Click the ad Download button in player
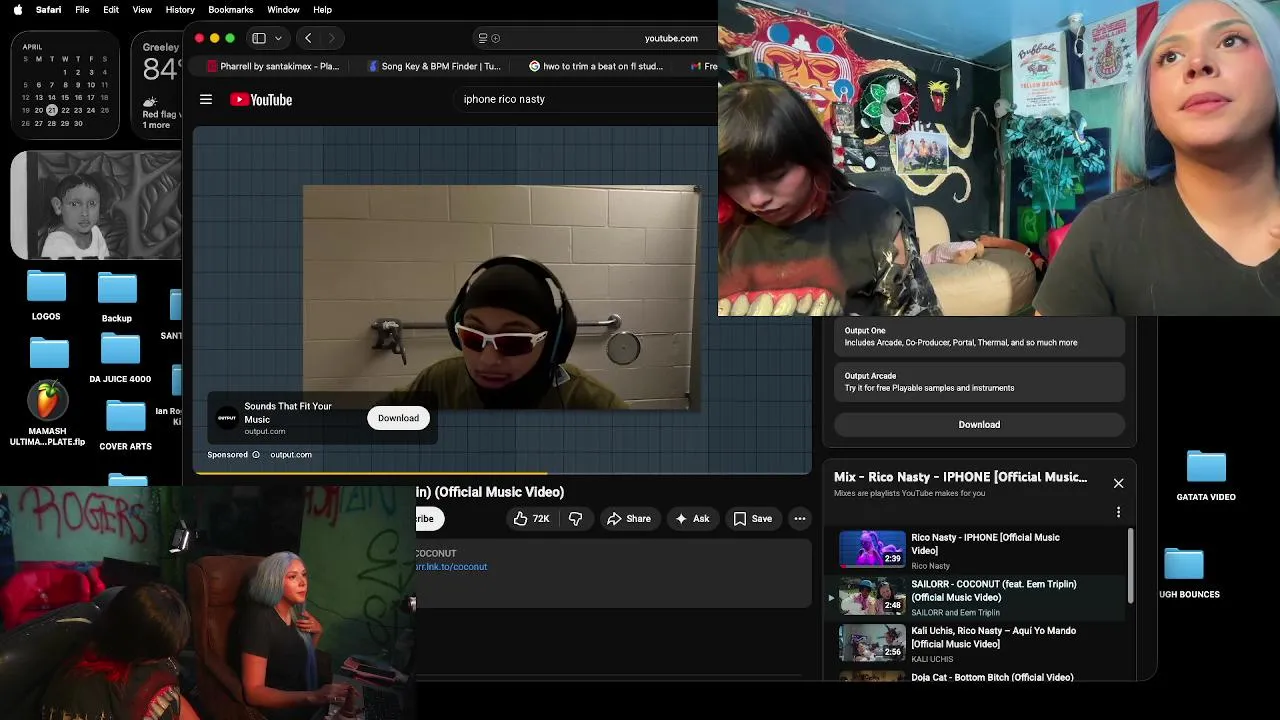This screenshot has height=720, width=1280. [x=398, y=418]
